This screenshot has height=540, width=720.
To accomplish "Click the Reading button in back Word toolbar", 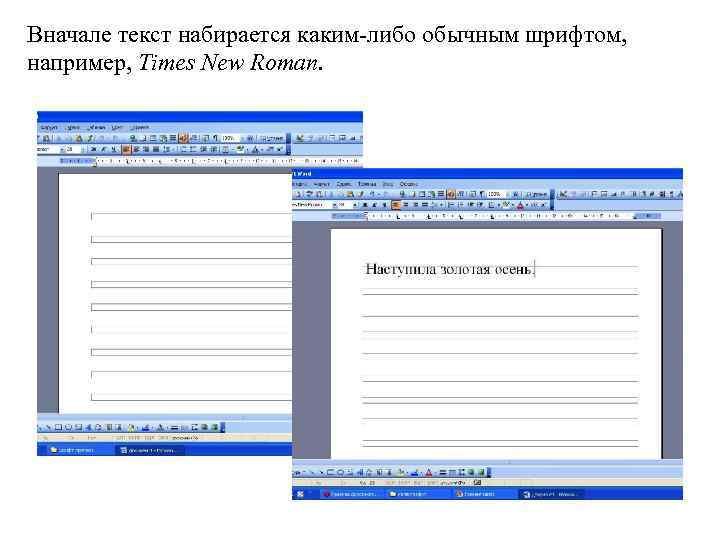I will (270, 138).
